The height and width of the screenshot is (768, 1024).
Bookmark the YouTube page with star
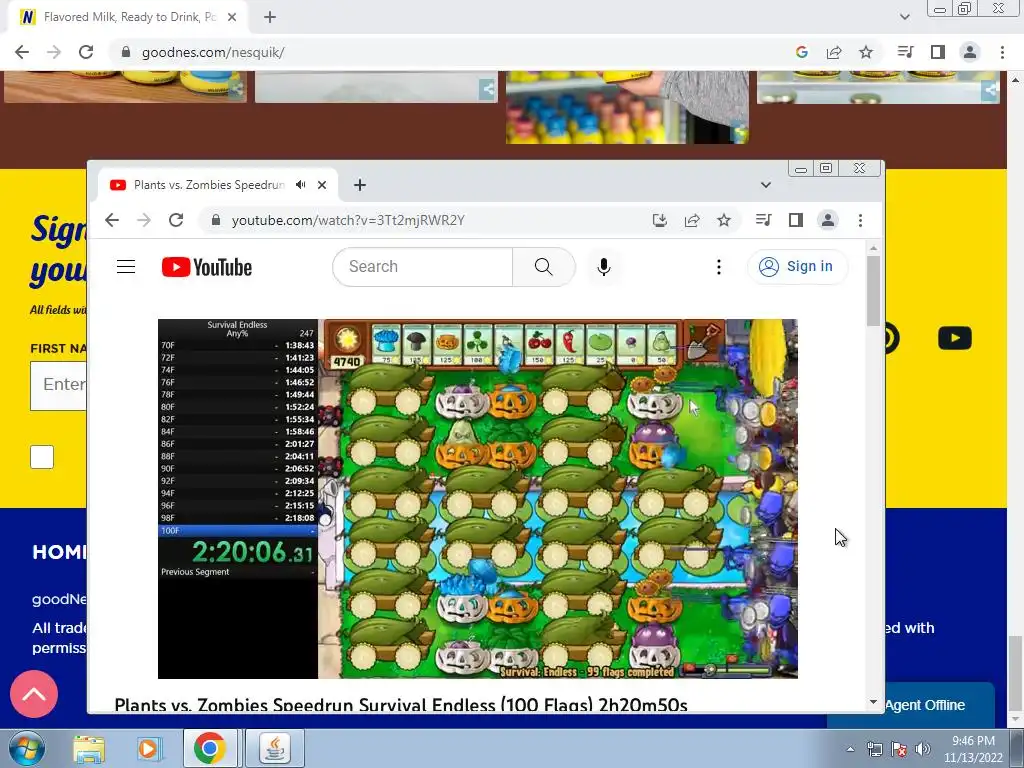coord(724,220)
